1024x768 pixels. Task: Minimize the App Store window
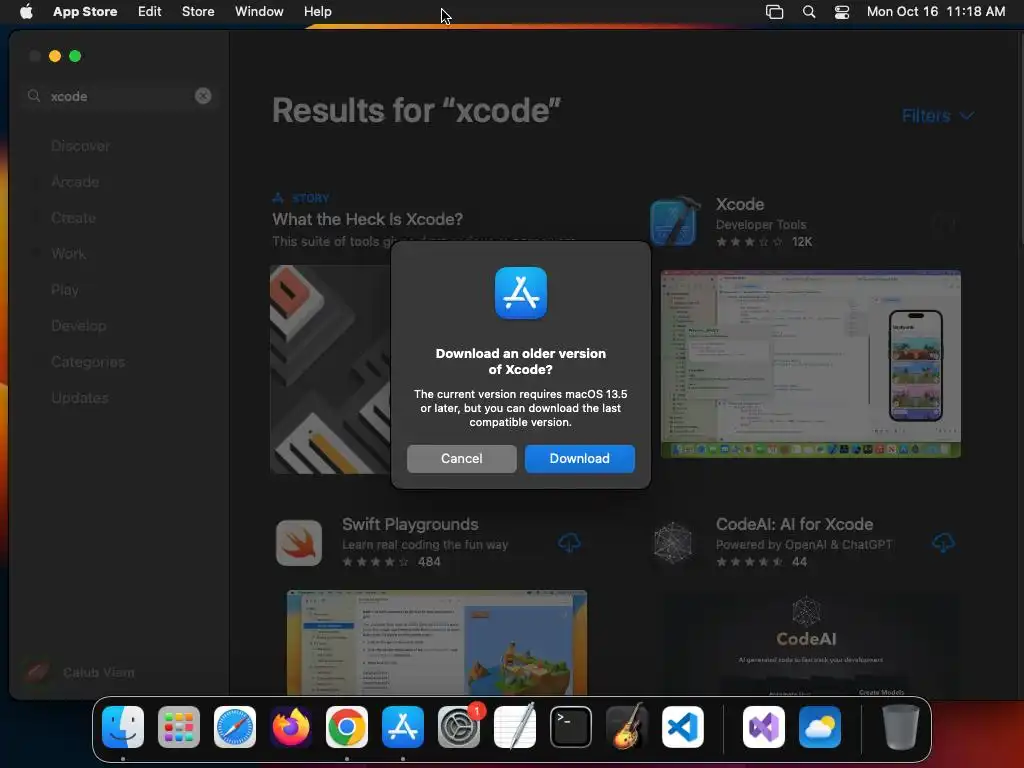[x=55, y=56]
